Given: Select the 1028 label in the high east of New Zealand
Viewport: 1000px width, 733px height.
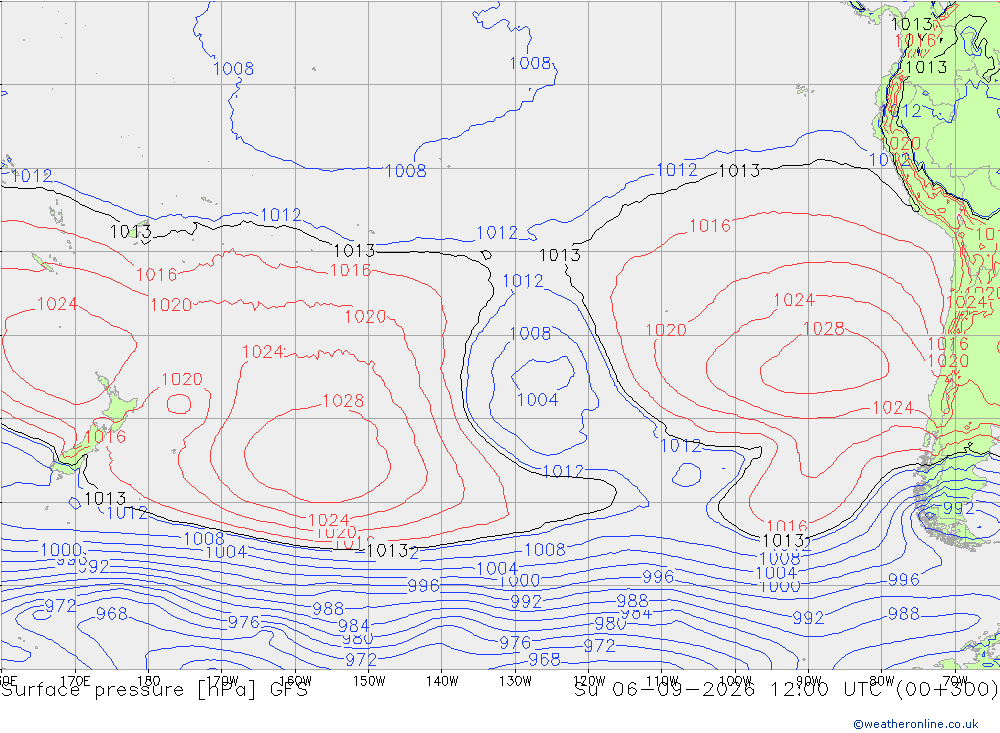Looking at the screenshot, I should [x=343, y=401].
